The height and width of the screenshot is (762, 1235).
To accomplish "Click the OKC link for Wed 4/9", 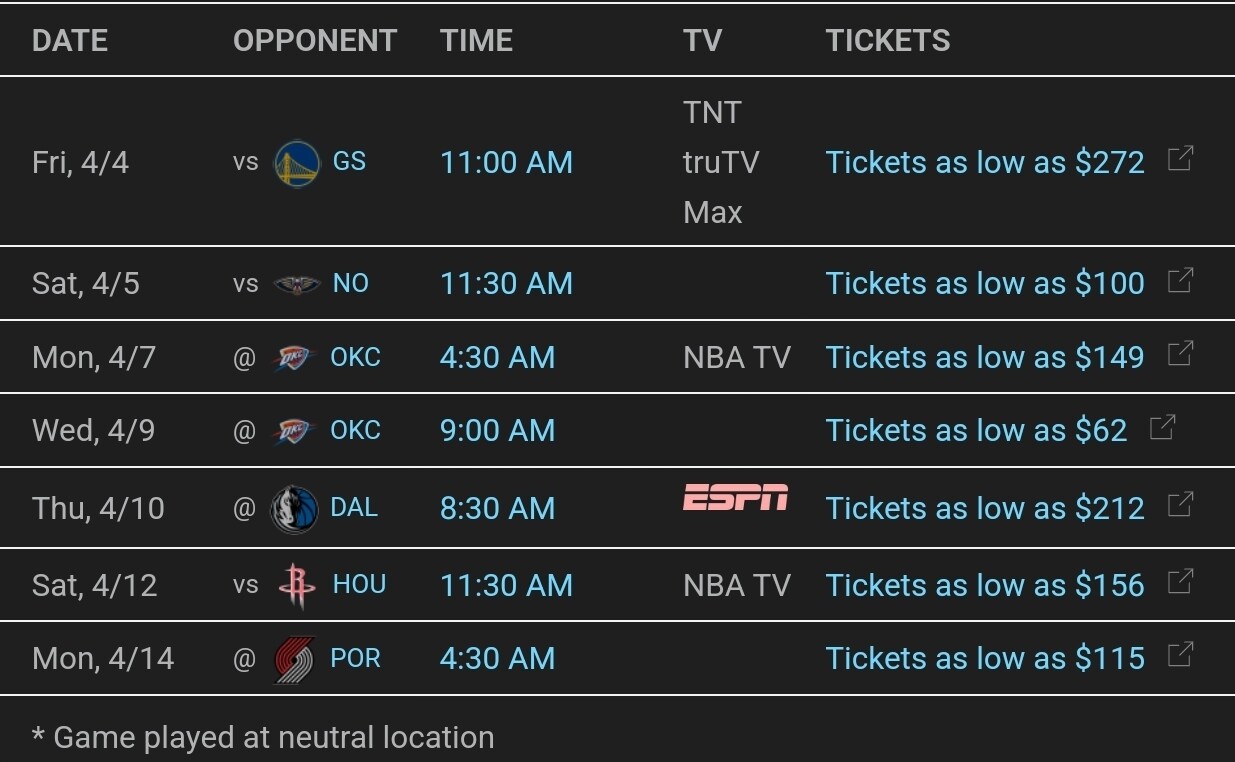I will (355, 431).
